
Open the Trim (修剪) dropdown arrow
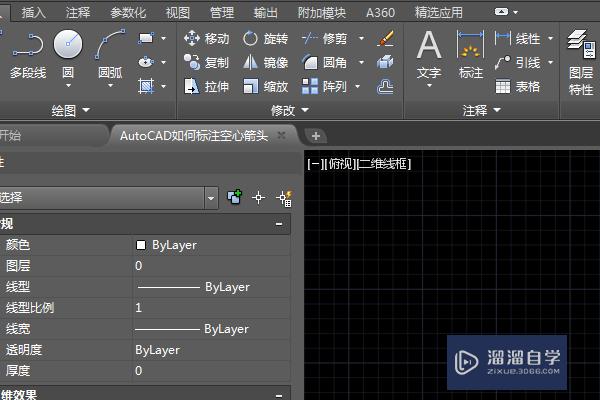tap(361, 38)
